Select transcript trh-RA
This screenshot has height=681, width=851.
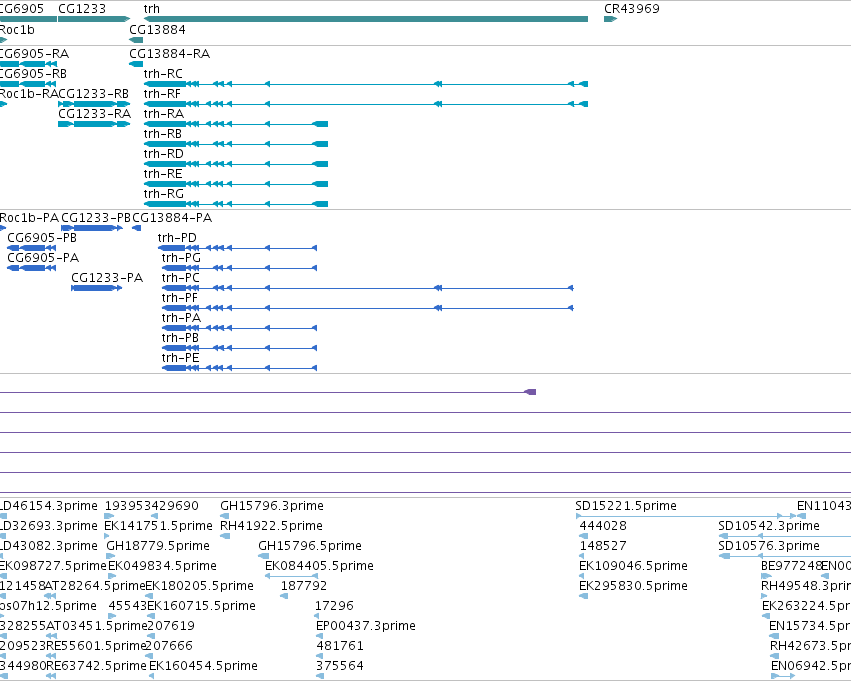click(x=164, y=113)
